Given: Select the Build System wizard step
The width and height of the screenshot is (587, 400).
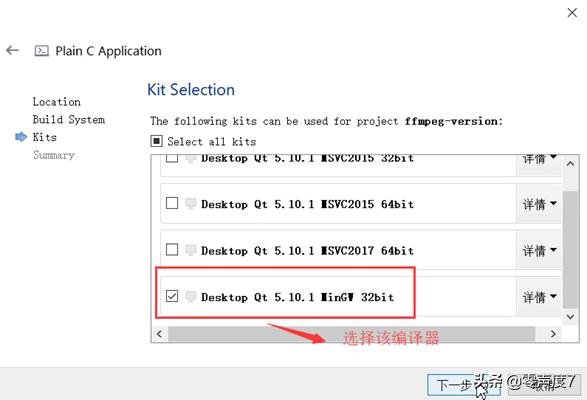Looking at the screenshot, I should pyautogui.click(x=69, y=119).
